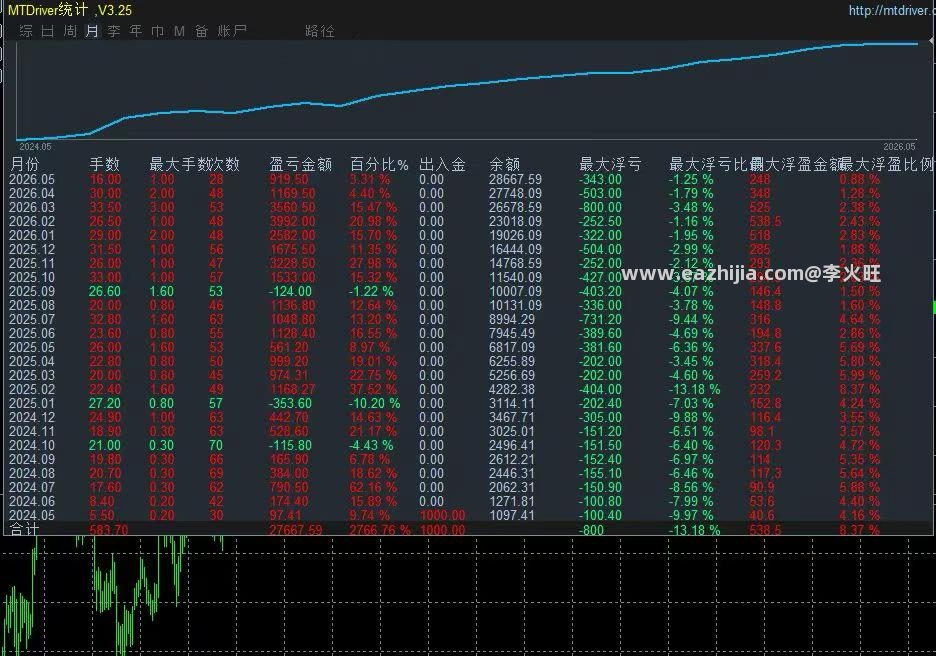Click the drawdown ratio -13.18 % in 2025.02 row
Image resolution: width=936 pixels, height=656 pixels.
coord(694,389)
